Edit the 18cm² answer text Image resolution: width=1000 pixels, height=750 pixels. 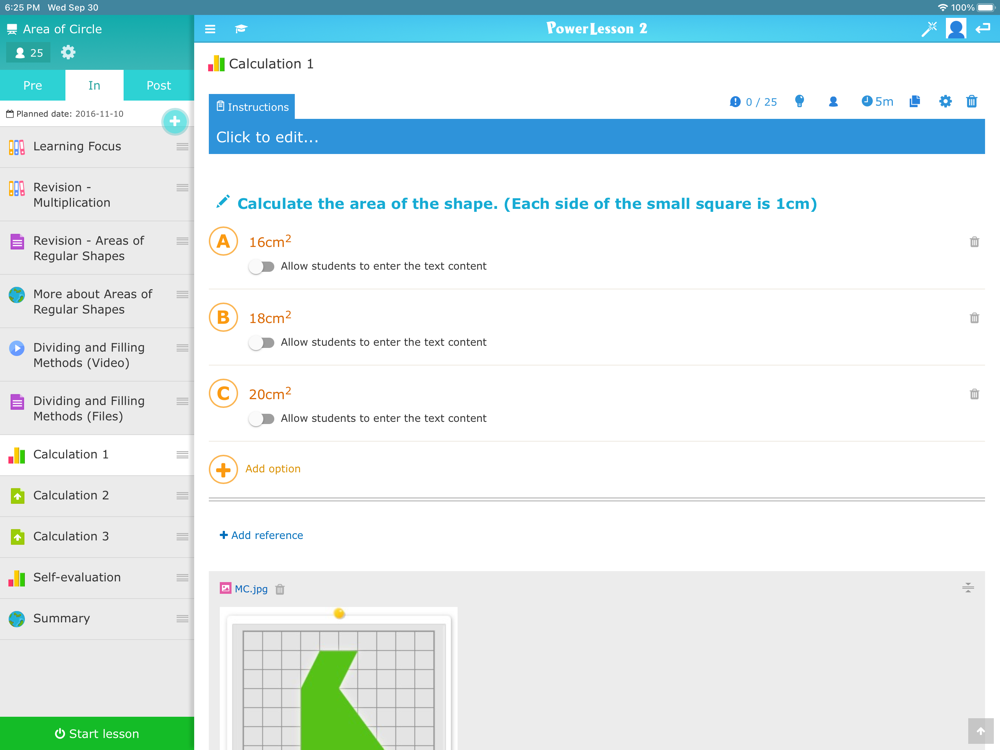tap(270, 317)
